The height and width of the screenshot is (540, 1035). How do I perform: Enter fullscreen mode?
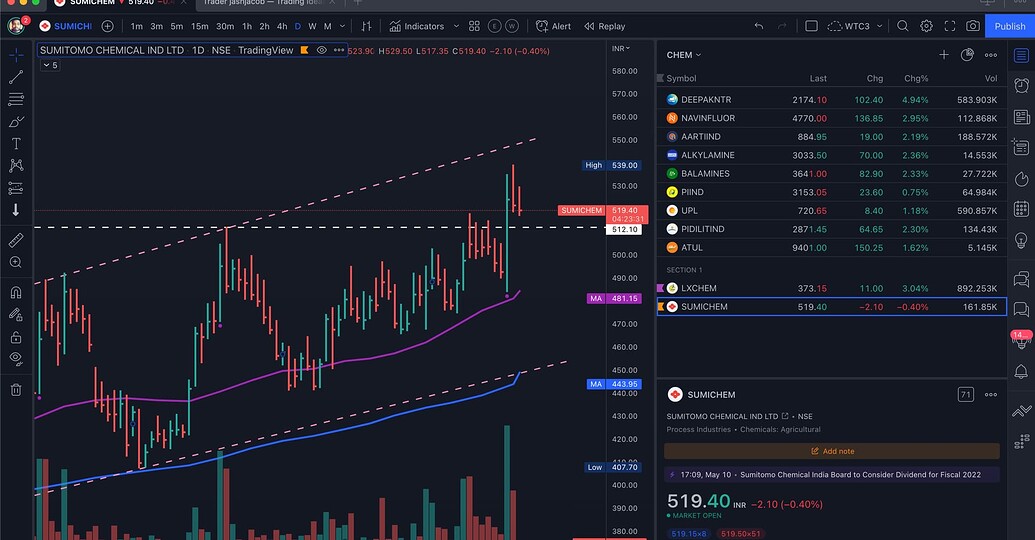point(950,26)
